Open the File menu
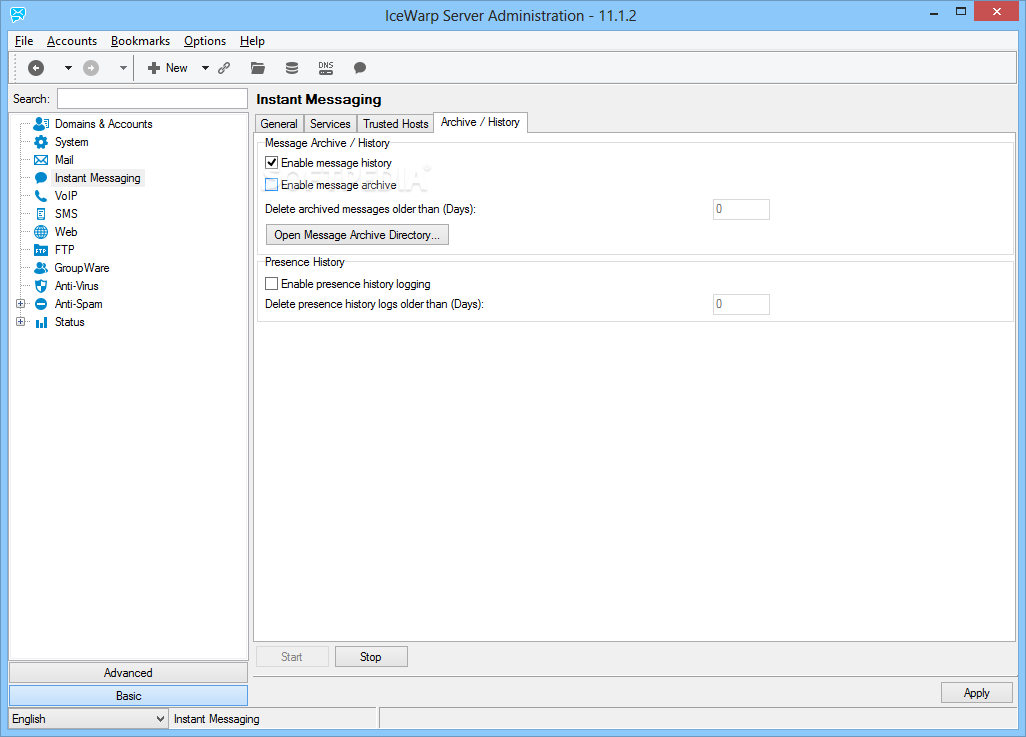1026x737 pixels. tap(24, 41)
